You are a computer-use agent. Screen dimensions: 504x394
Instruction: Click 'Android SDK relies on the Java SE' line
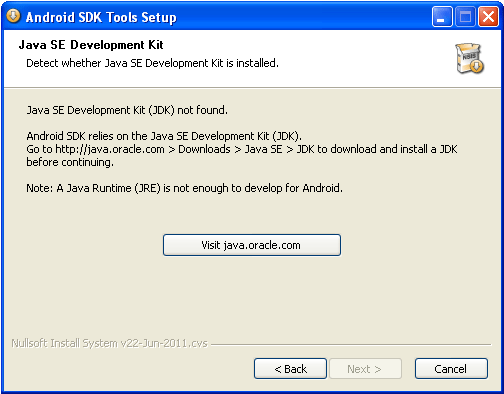(x=164, y=136)
